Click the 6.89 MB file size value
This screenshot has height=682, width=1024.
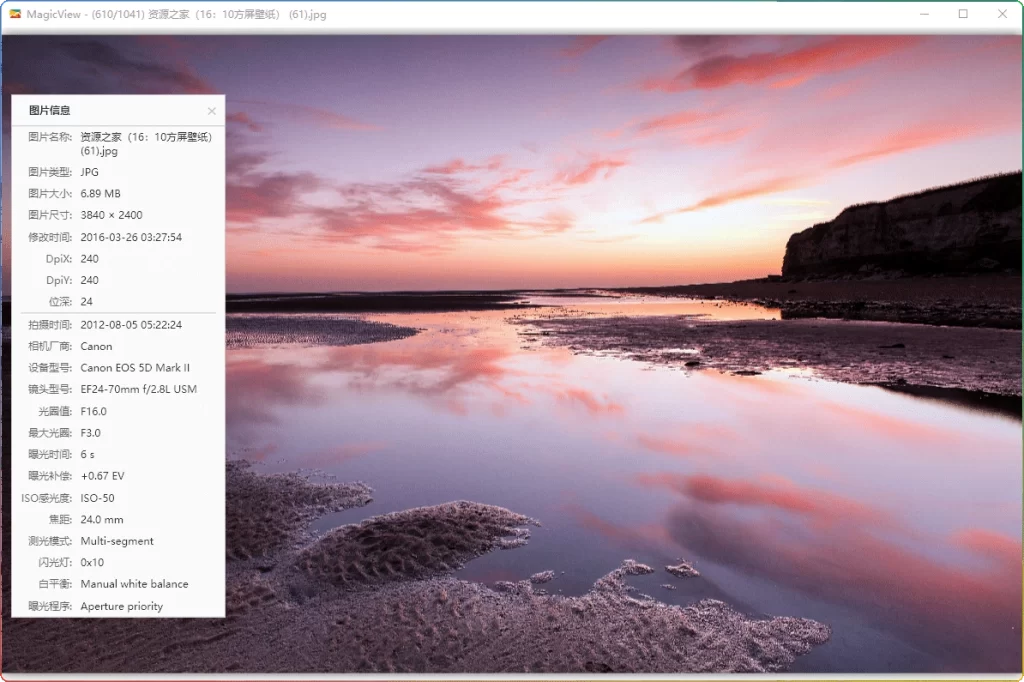pyautogui.click(x=102, y=193)
